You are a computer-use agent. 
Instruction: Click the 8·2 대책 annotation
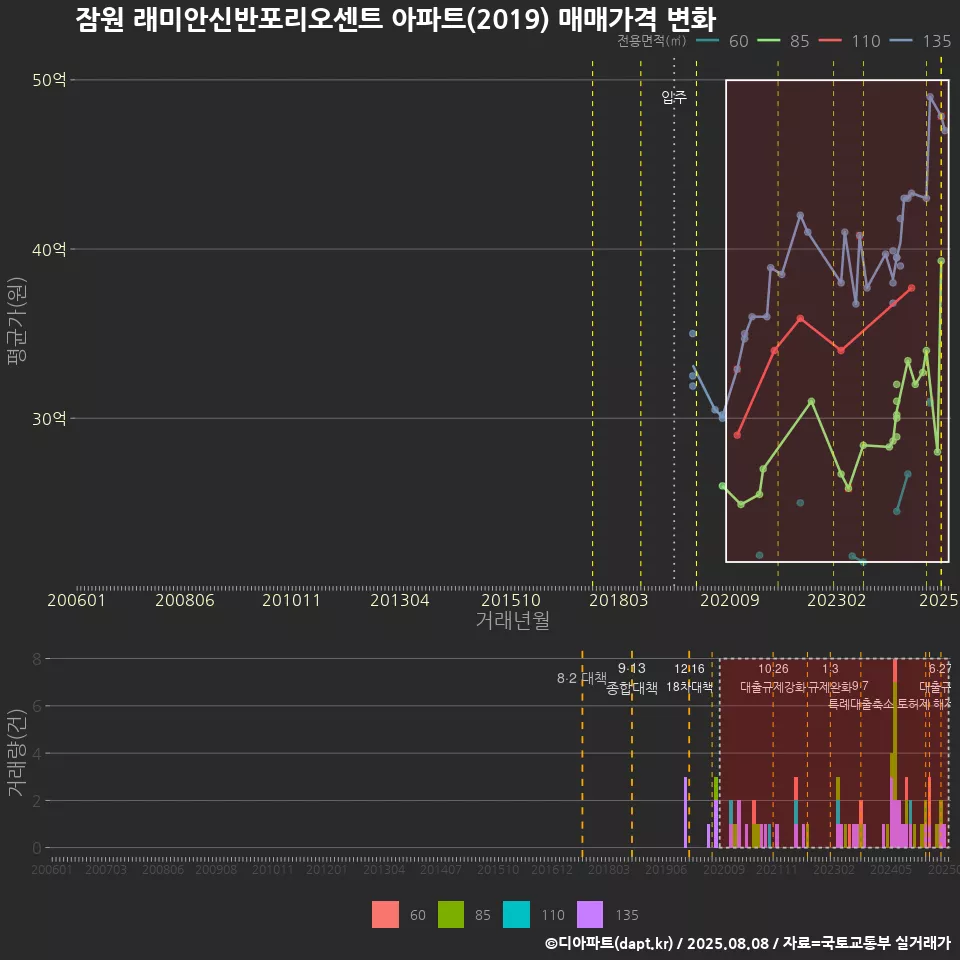click(x=582, y=678)
